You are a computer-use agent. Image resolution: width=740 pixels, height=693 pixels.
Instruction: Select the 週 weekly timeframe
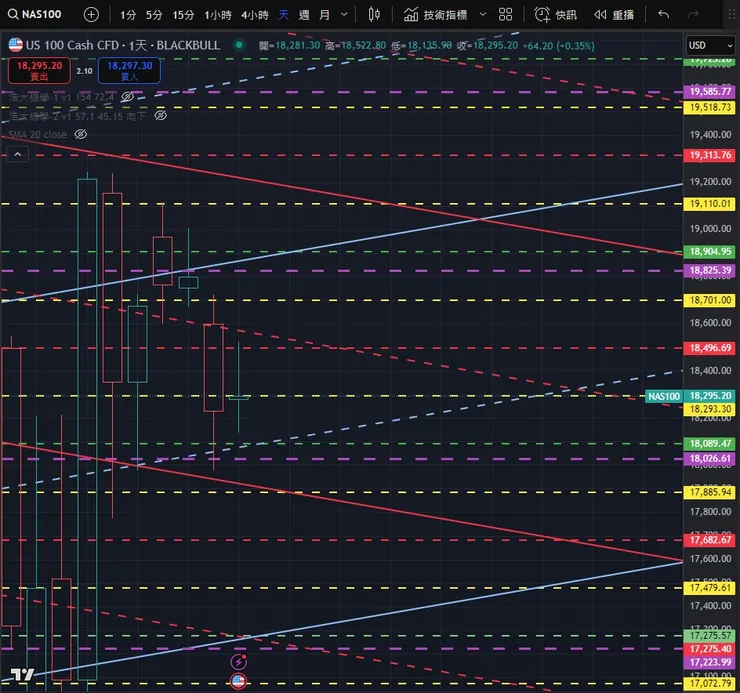click(x=304, y=15)
